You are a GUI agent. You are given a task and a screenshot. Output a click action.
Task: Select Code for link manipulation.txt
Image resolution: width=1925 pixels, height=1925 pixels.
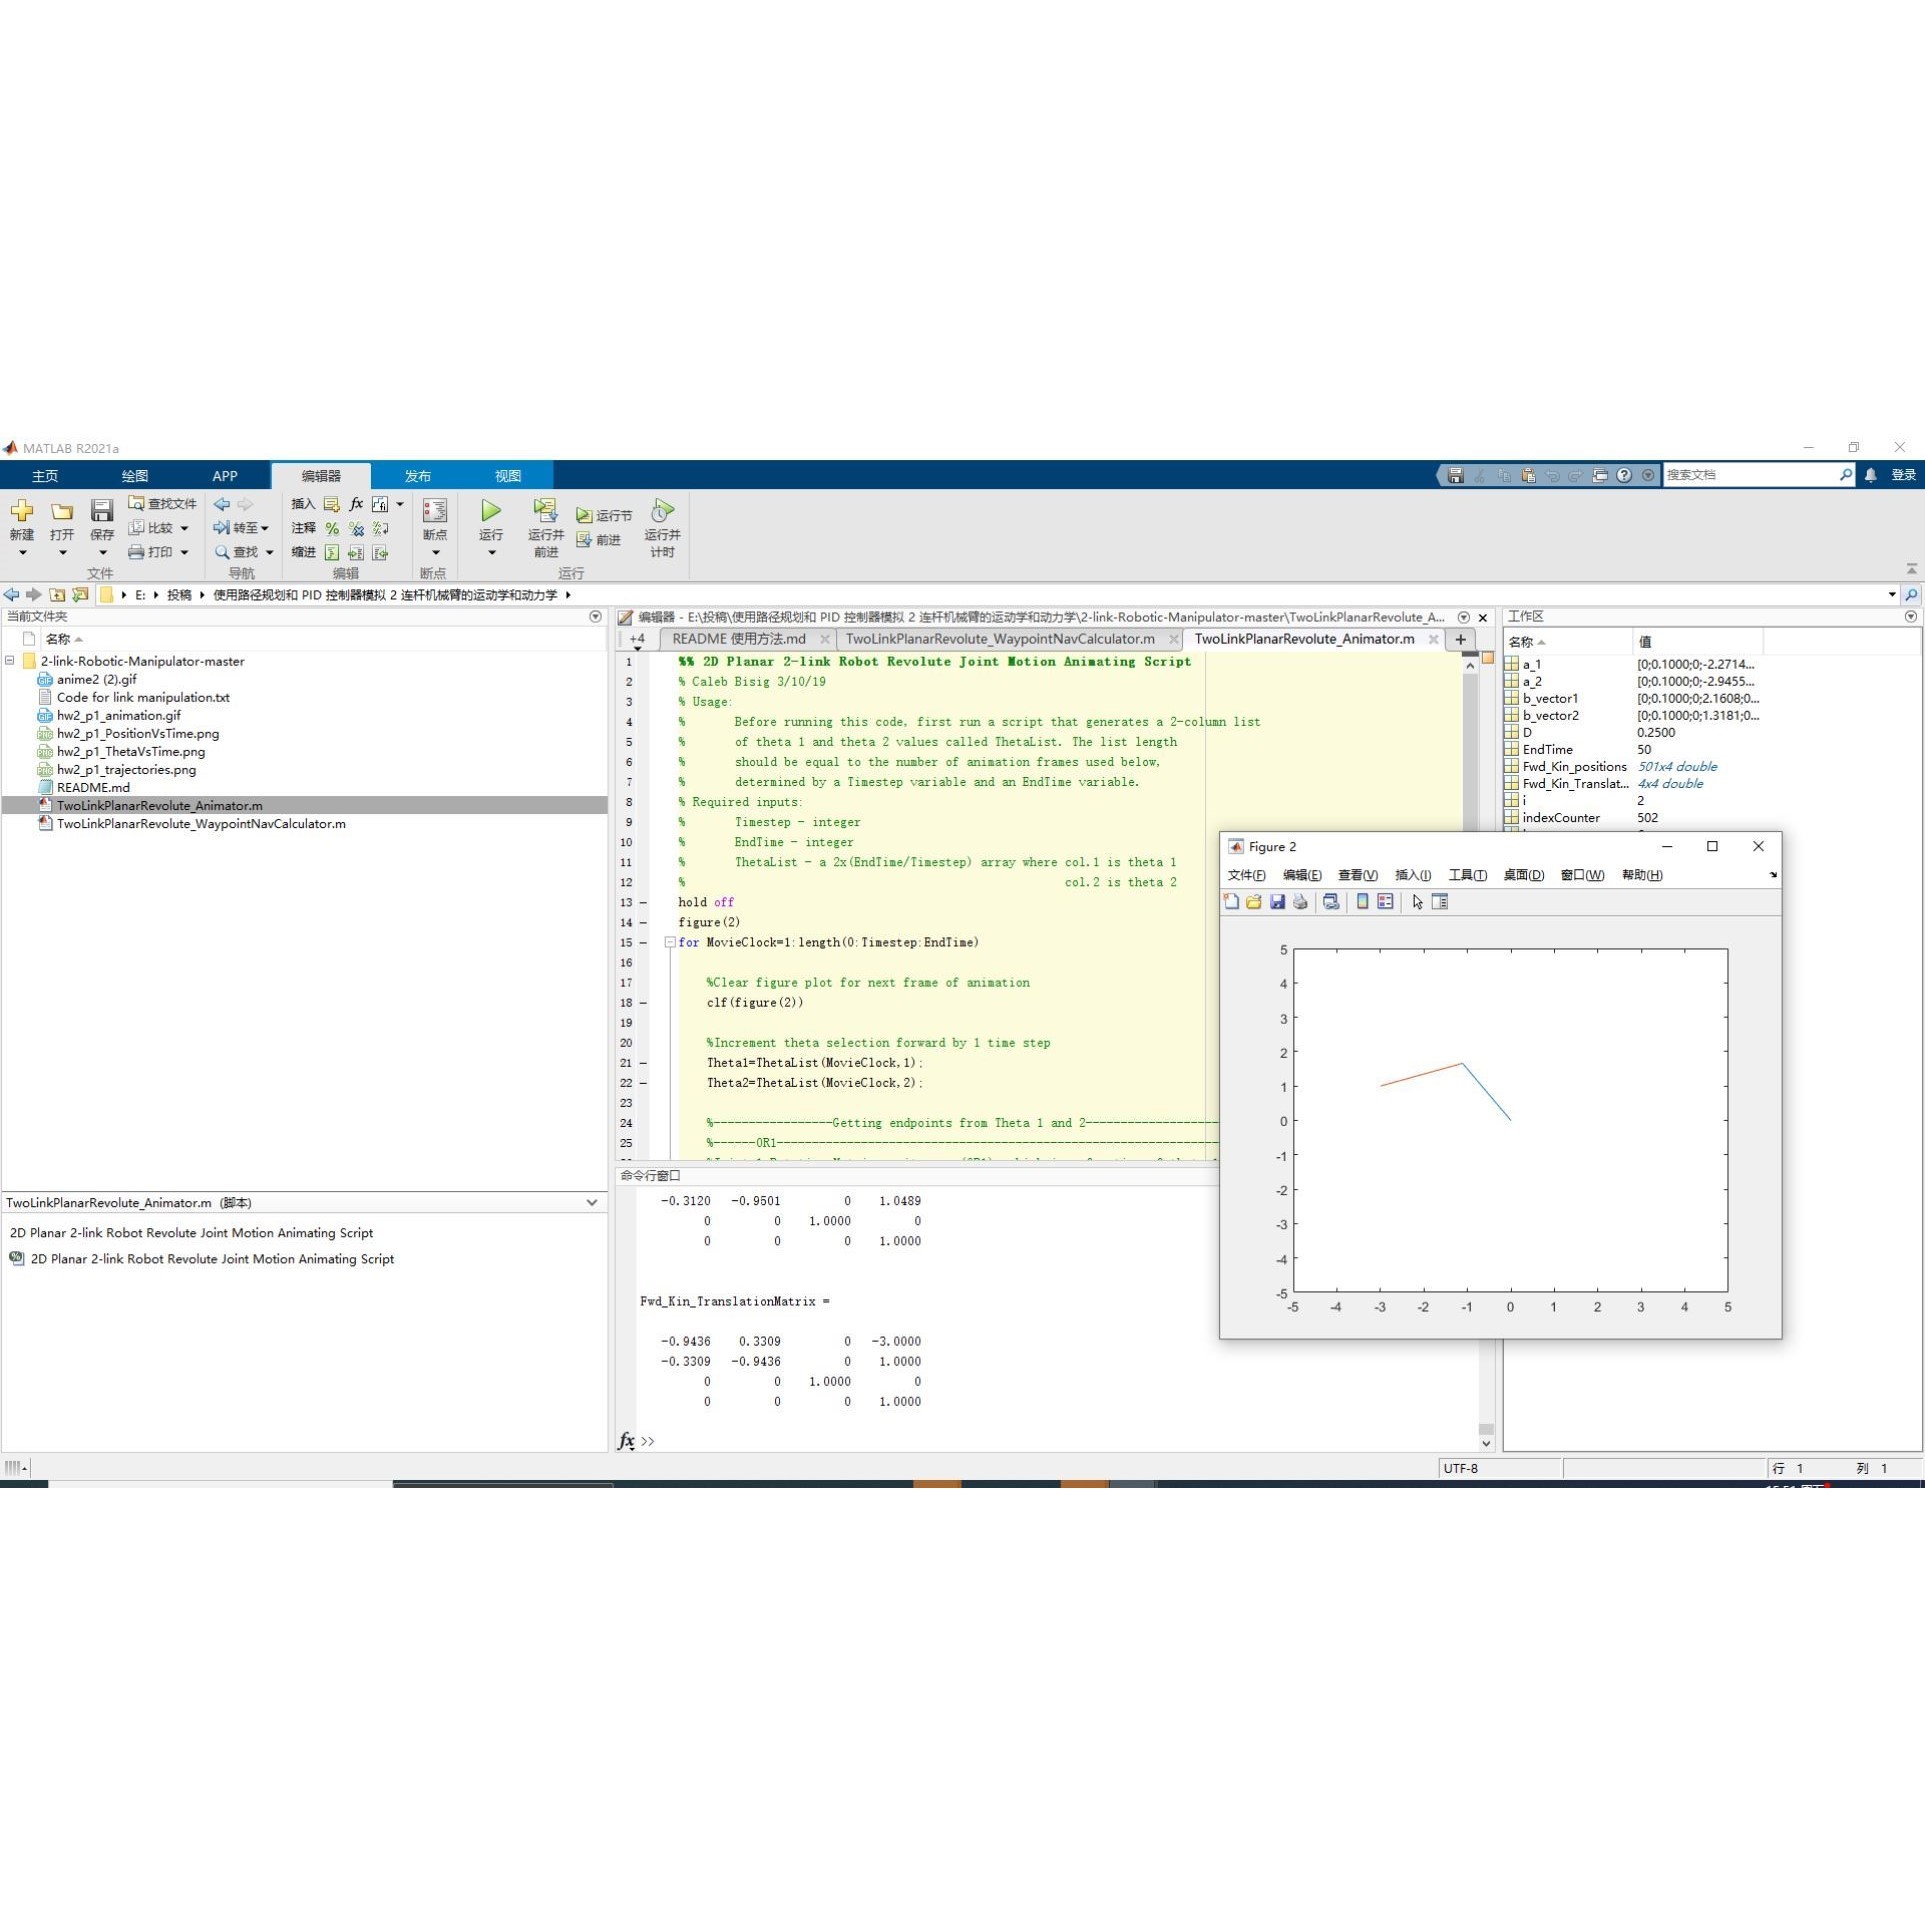[143, 697]
